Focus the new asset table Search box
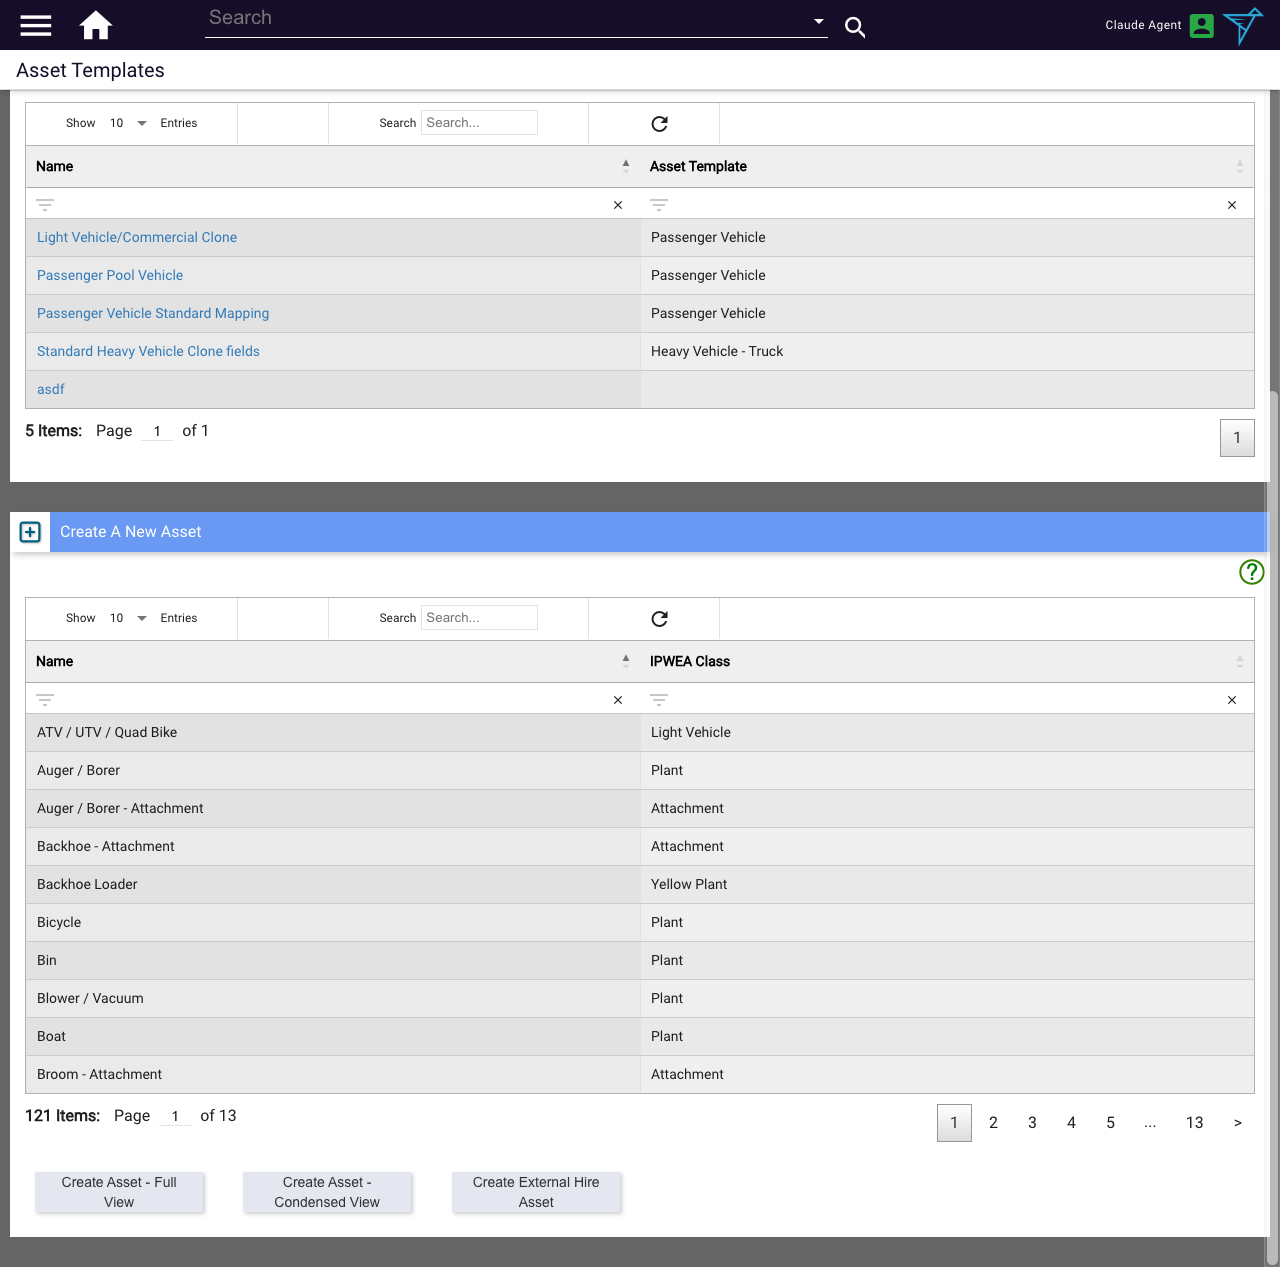1280x1267 pixels. point(479,618)
